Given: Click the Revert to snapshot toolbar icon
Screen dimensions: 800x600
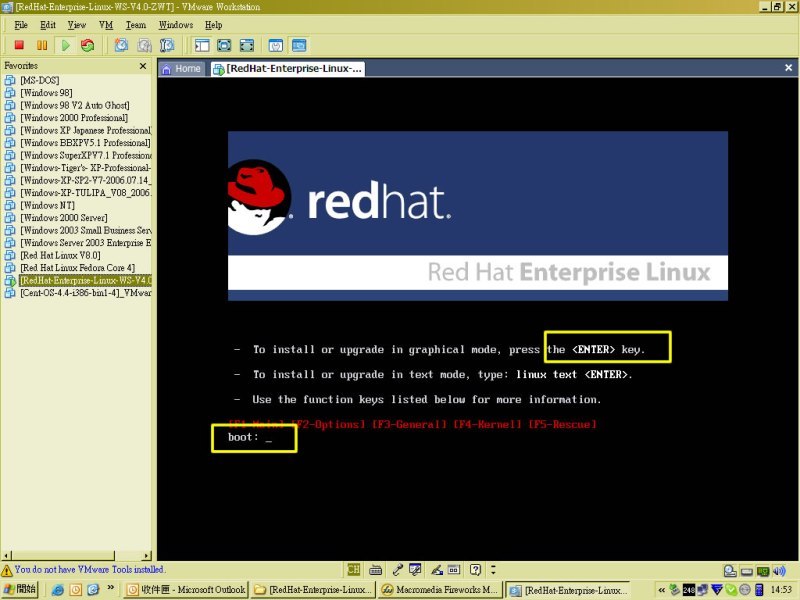Looking at the screenshot, I should pos(144,45).
